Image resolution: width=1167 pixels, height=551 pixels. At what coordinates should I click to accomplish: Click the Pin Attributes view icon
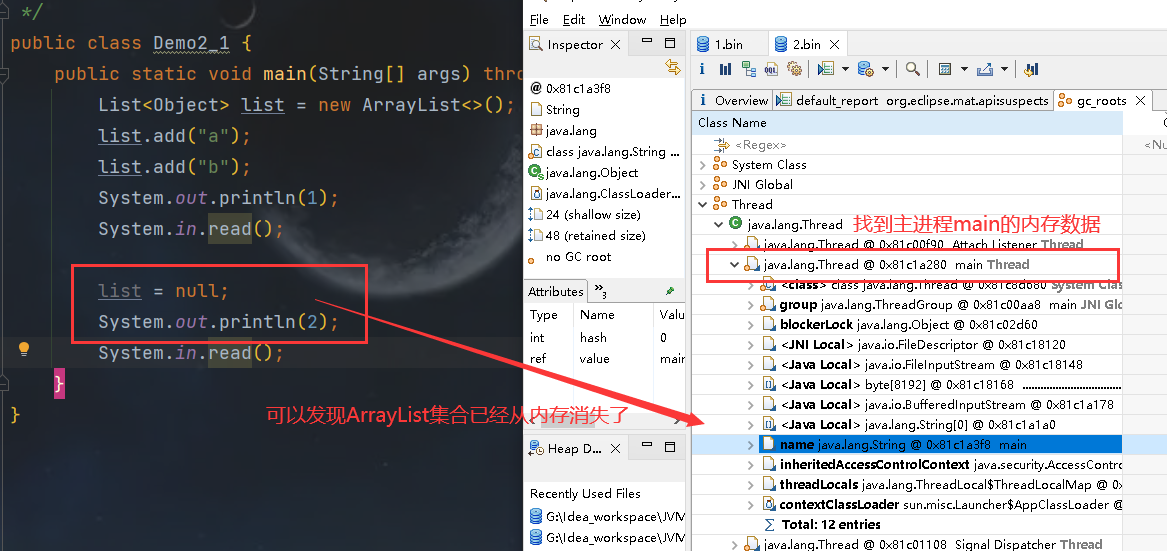[x=670, y=291]
